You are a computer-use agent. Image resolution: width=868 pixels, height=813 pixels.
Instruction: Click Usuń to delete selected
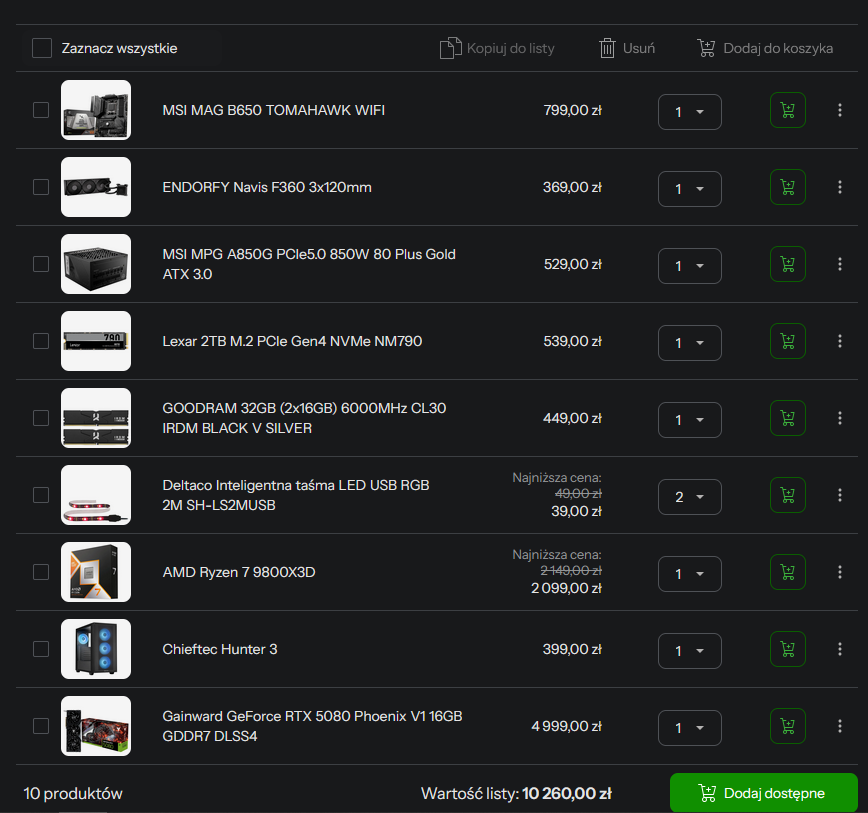click(627, 48)
